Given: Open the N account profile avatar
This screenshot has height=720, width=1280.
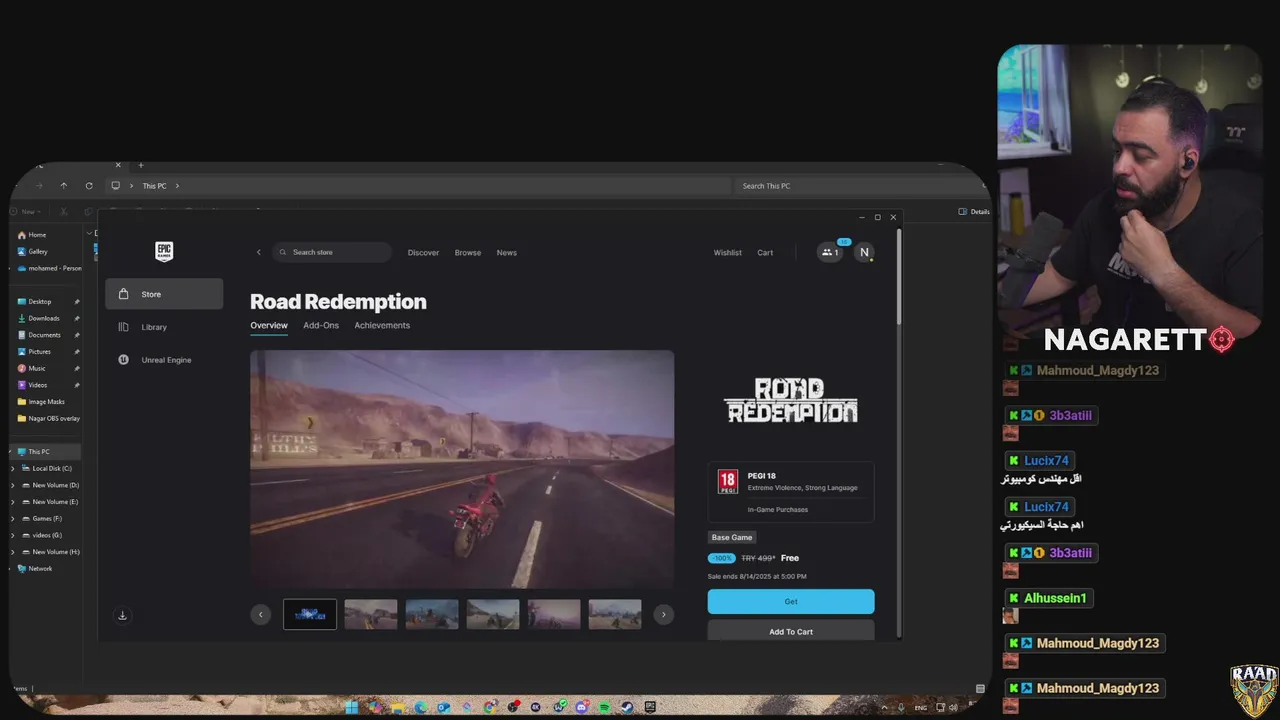Looking at the screenshot, I should 864,252.
